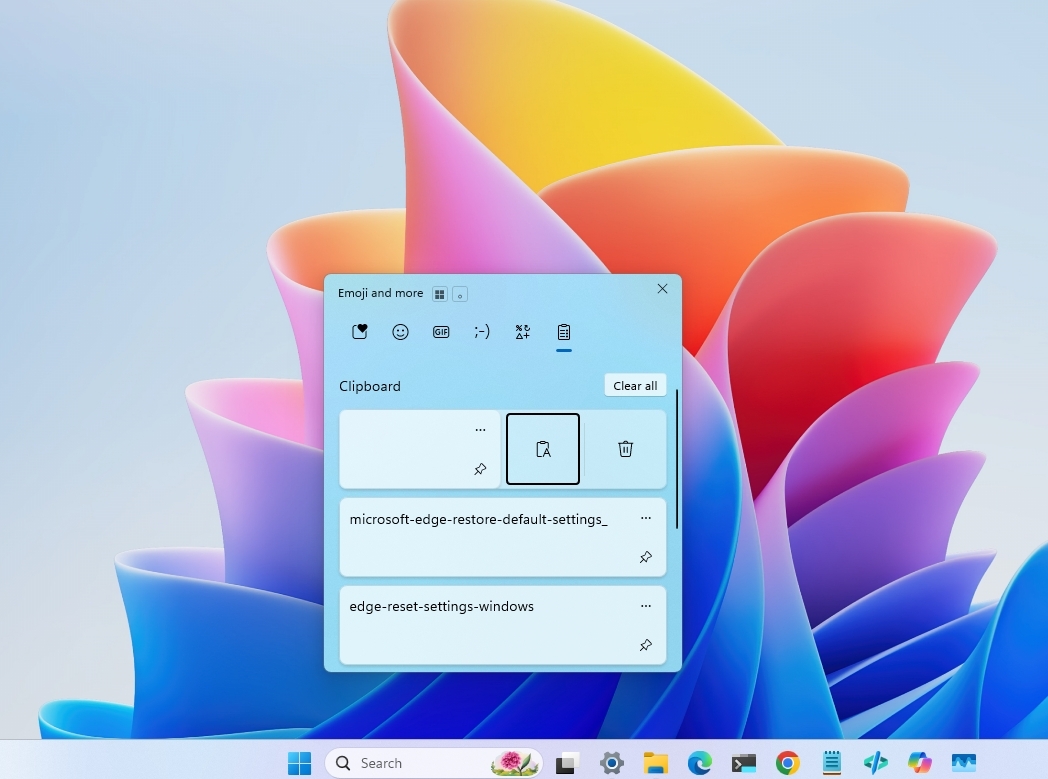This screenshot has height=779, width=1048.
Task: Click the taskbar Search box
Action: coord(433,763)
